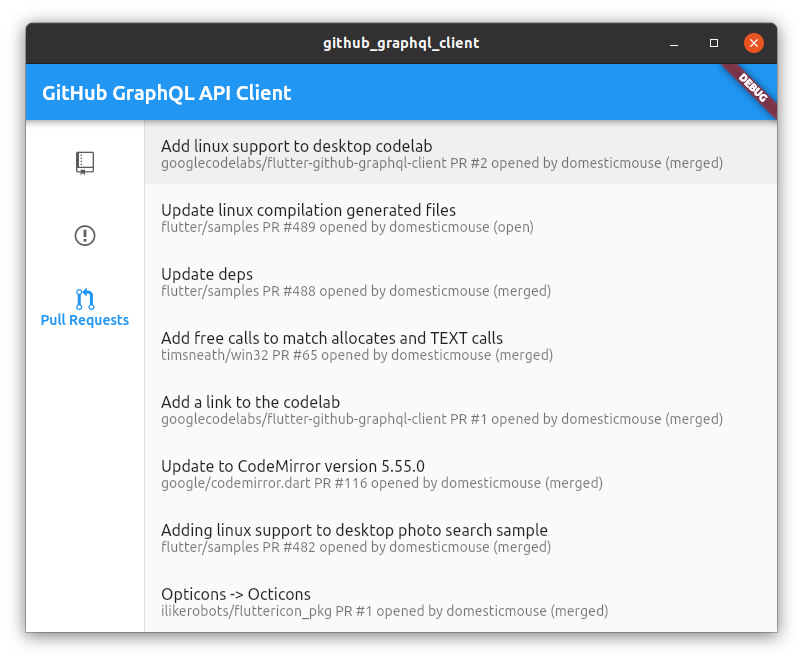
Task: Minimize the github_graphql_client window
Action: tap(676, 43)
